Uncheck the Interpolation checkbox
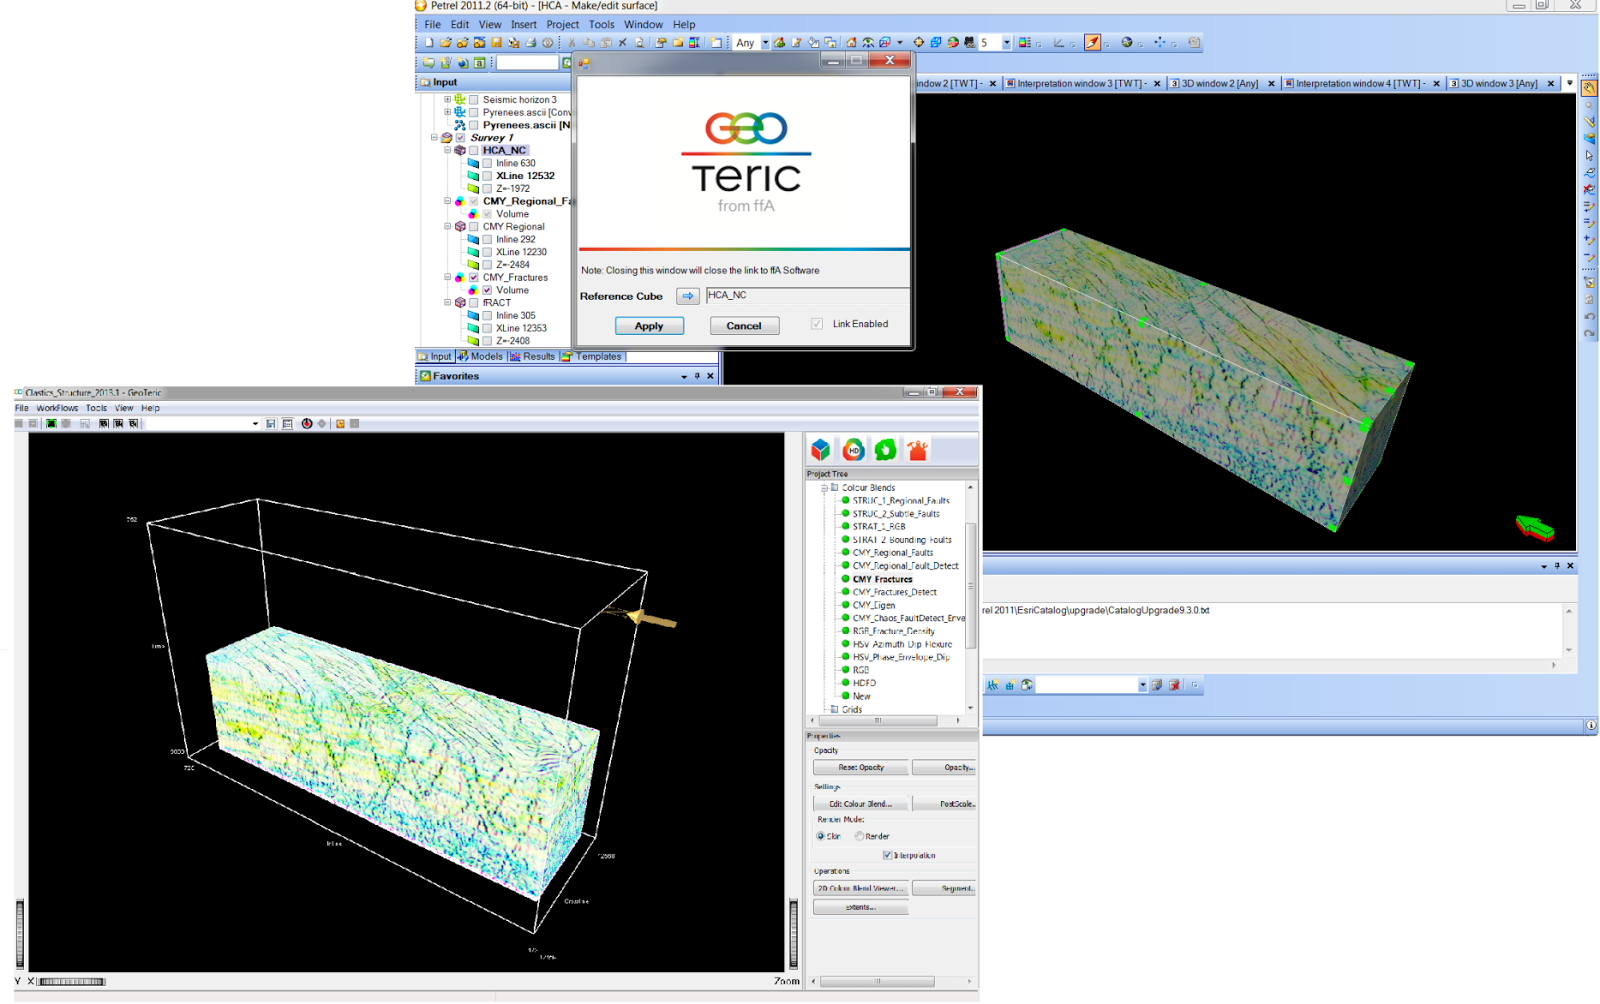This screenshot has height=1004, width=1600. pos(887,855)
